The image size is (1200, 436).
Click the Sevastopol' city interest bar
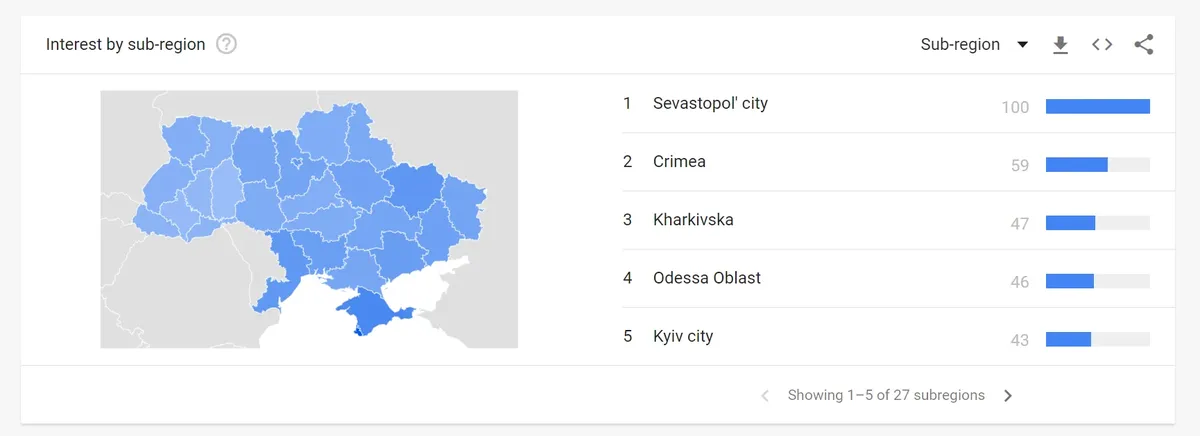coord(1097,107)
